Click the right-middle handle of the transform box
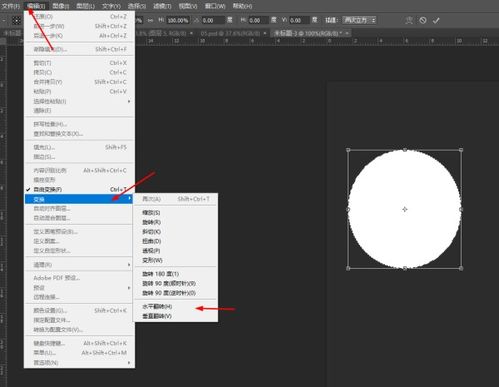The height and width of the screenshot is (387, 499). [461, 209]
